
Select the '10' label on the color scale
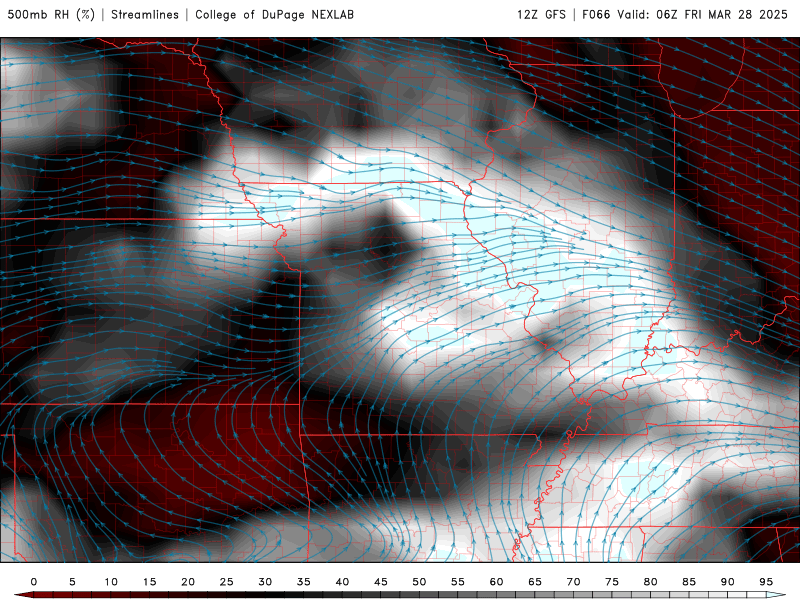(x=111, y=582)
